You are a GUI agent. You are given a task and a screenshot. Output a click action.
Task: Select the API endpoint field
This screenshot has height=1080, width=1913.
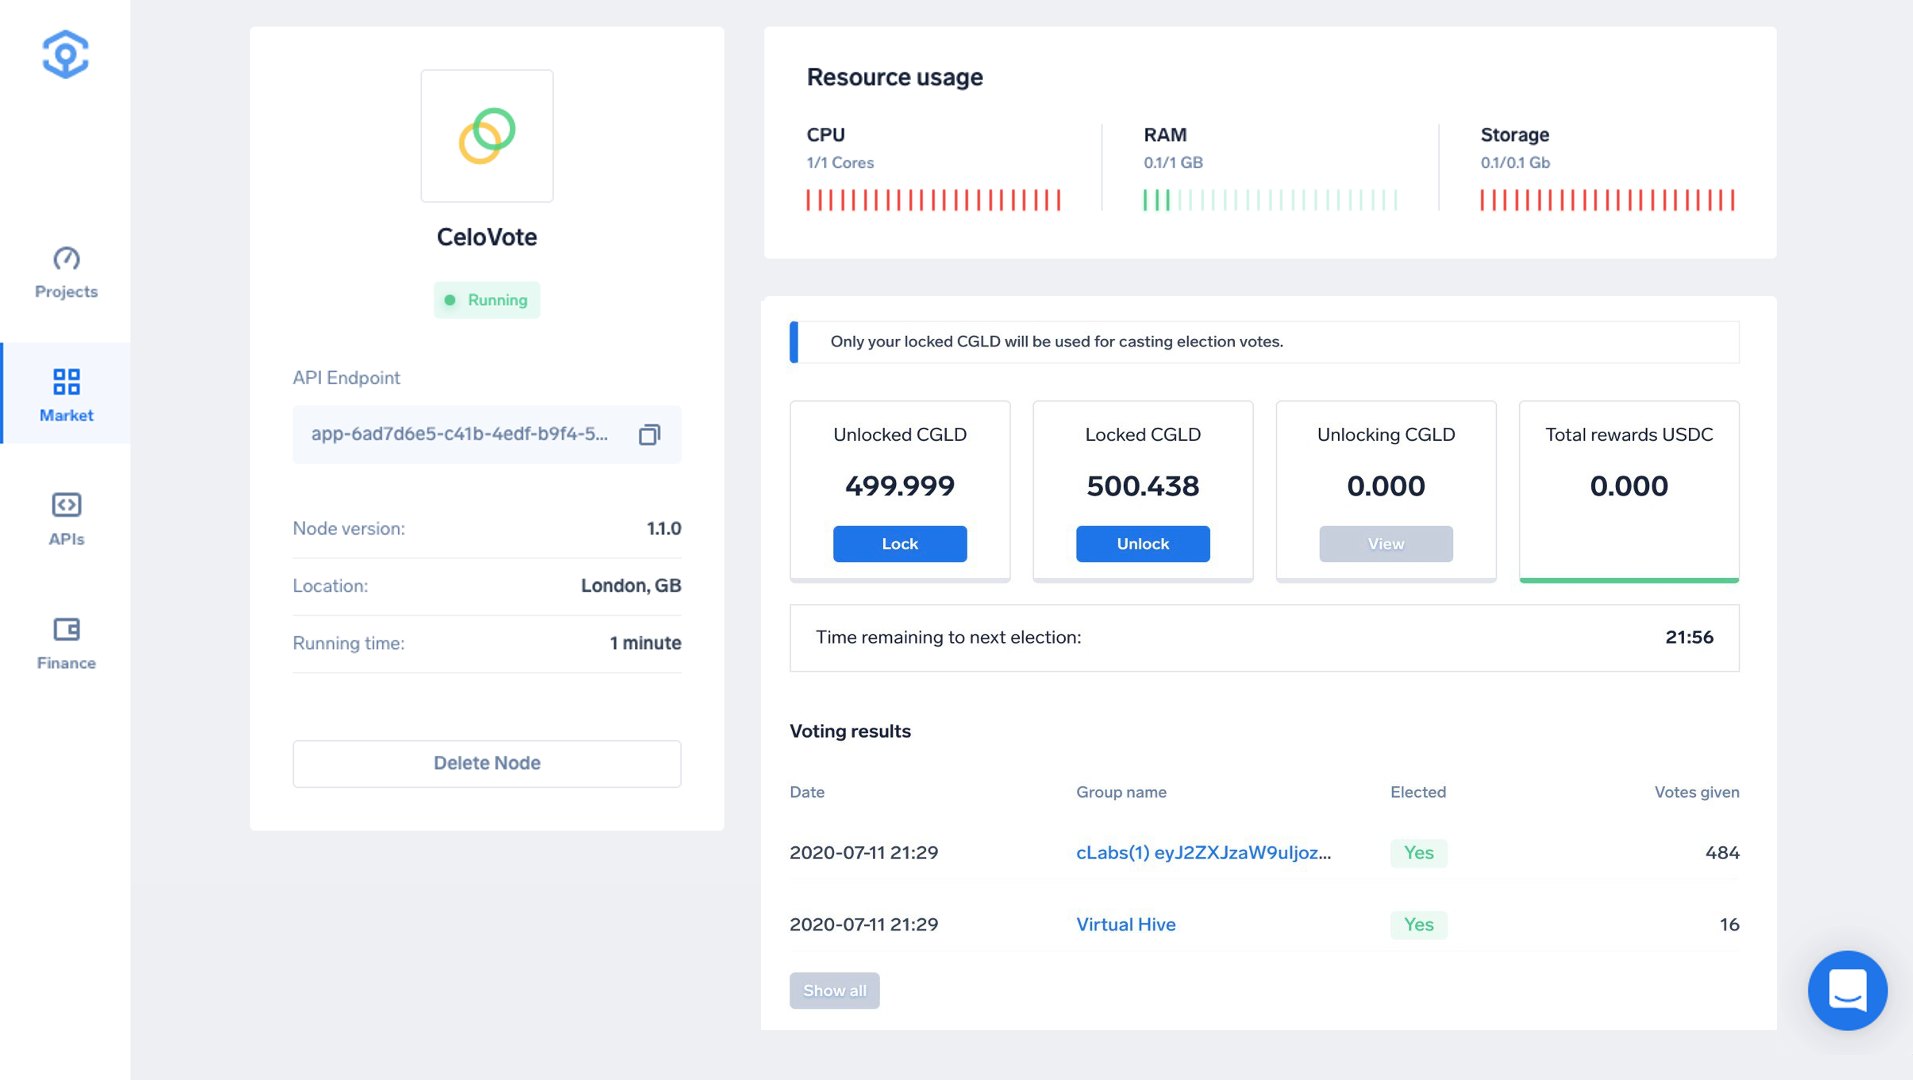point(487,434)
